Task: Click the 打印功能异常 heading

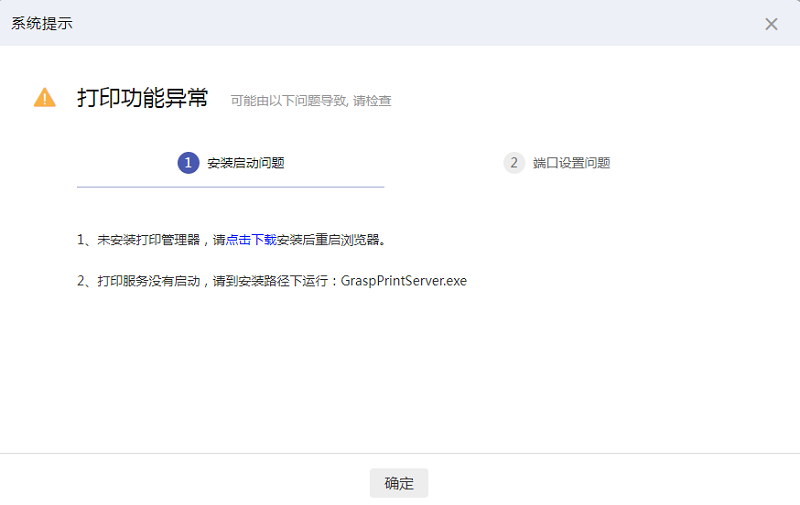Action: (x=142, y=98)
